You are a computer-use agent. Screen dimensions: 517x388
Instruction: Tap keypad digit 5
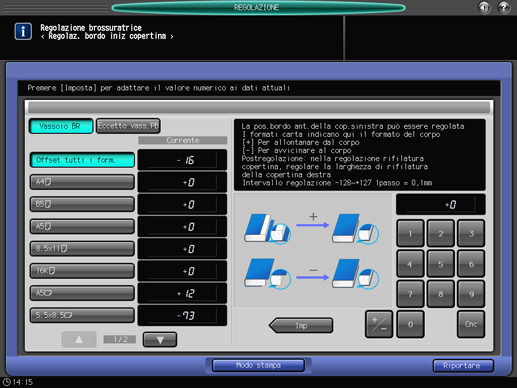tap(441, 264)
